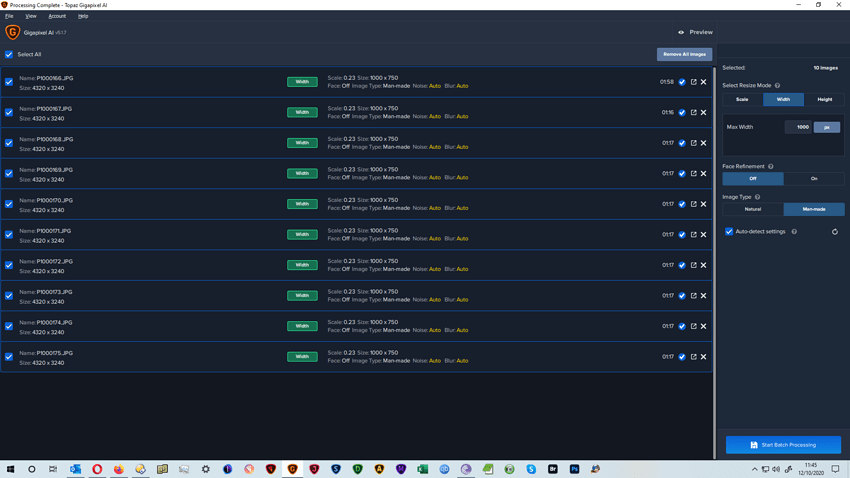Disable Auto-detect settings checkbox
This screenshot has width=850, height=478.
tap(729, 232)
